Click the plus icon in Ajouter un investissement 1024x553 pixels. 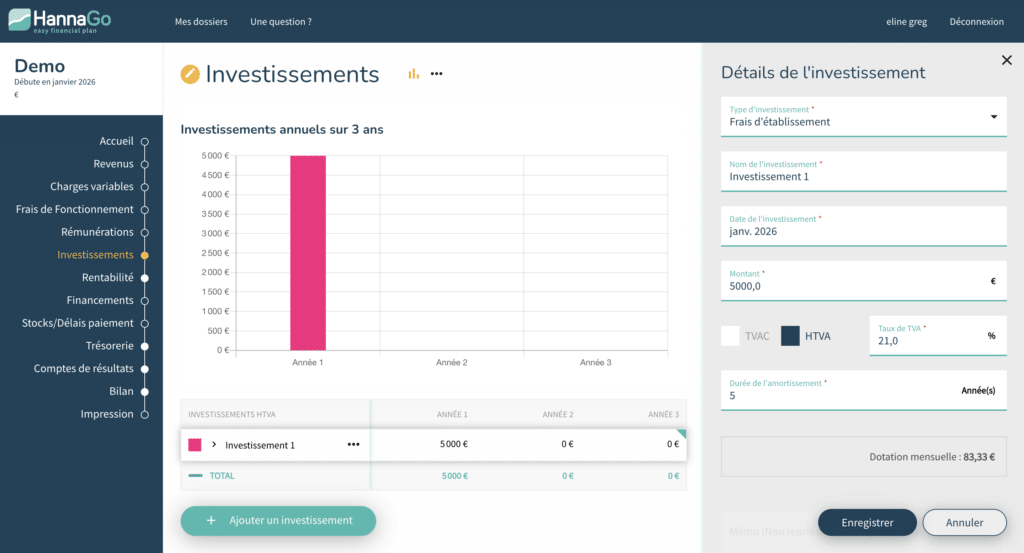[x=211, y=520]
